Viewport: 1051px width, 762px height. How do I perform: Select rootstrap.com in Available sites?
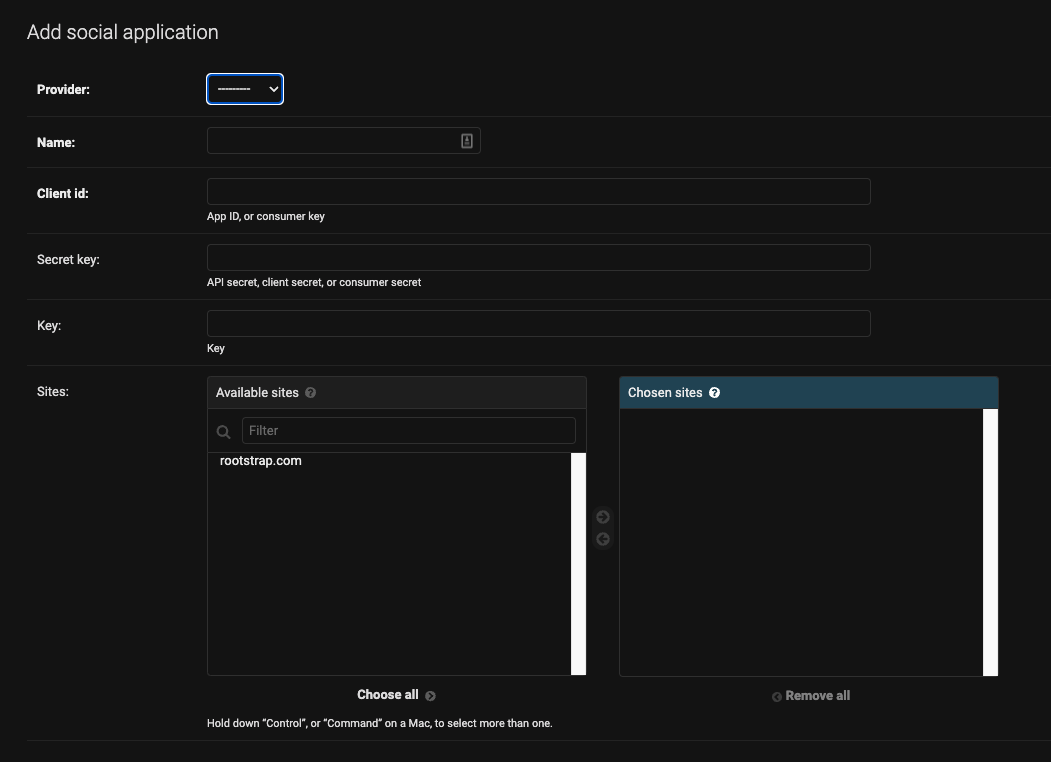point(261,461)
